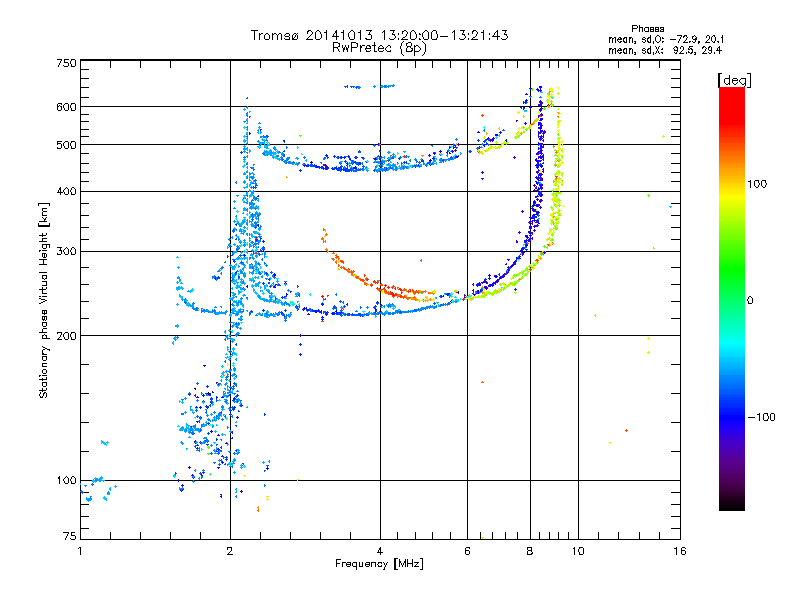Click the colorbar '100' tick label
The image size is (800, 600).
pos(757,184)
